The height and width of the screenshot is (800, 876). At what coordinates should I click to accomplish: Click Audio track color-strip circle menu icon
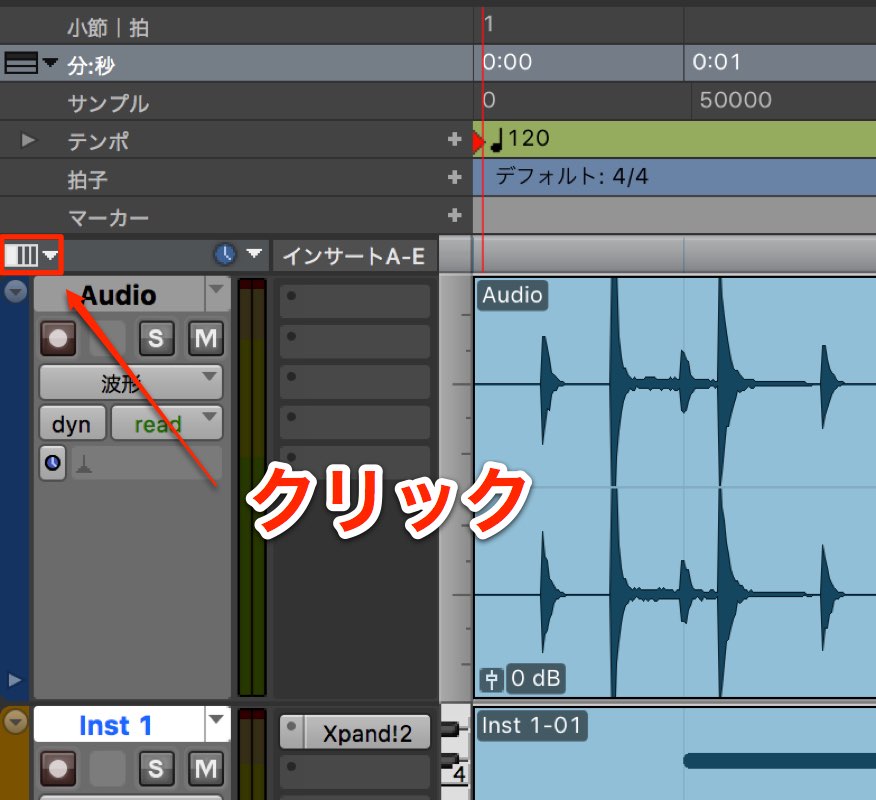pyautogui.click(x=15, y=291)
